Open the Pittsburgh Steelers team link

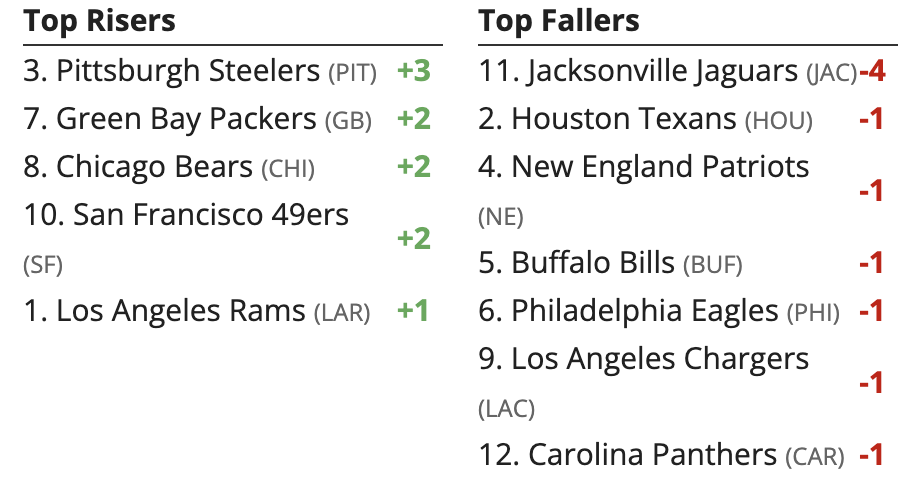coord(188,71)
